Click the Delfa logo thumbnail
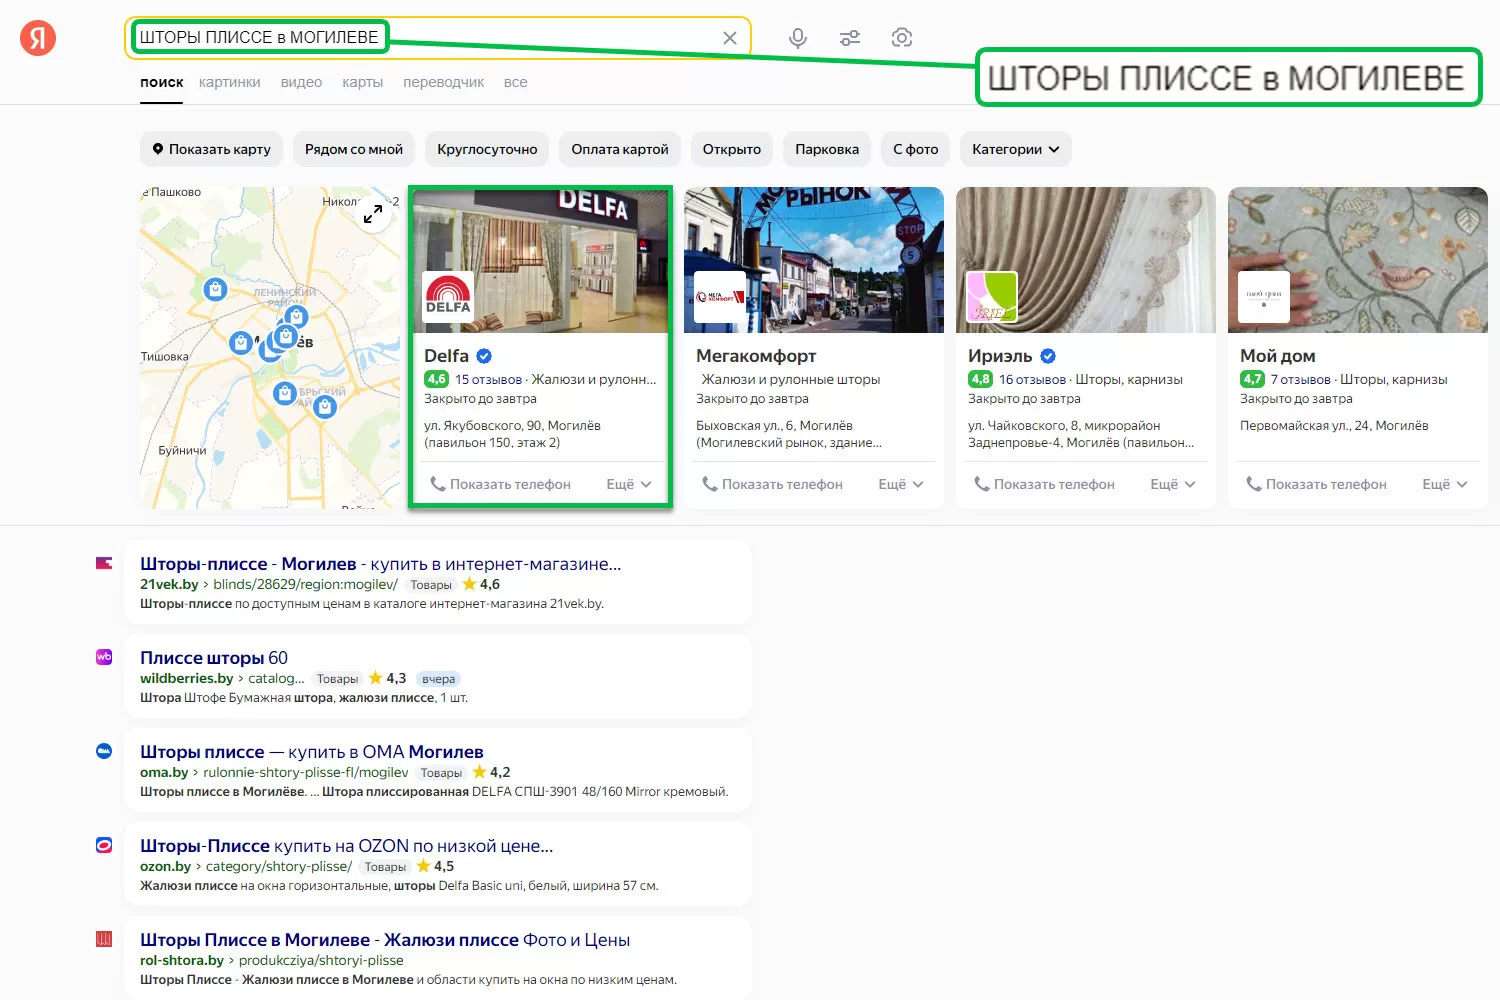Screen dimensions: 1500x1000 [x=448, y=296]
